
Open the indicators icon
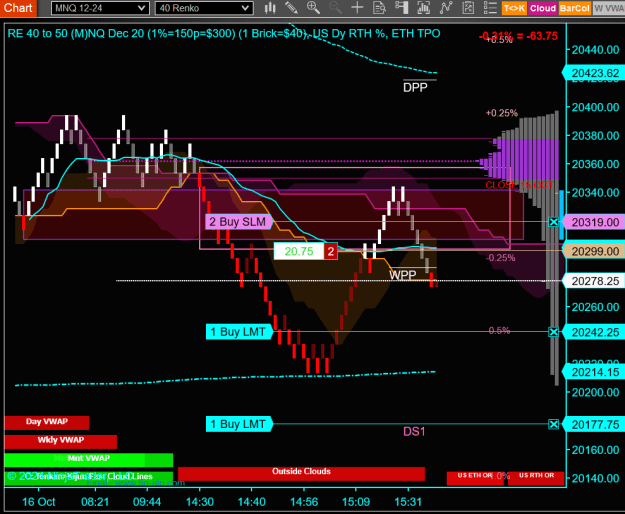446,8
